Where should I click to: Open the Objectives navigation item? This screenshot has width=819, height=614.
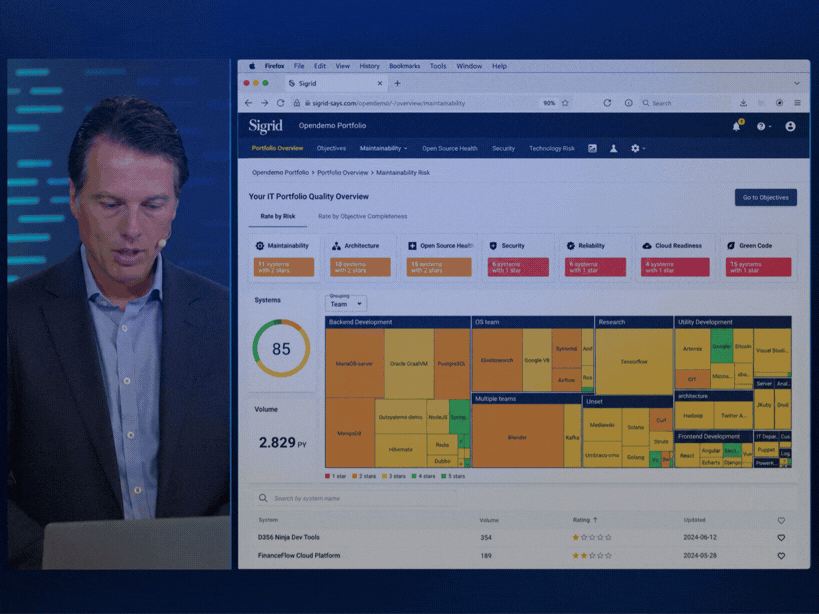point(331,149)
